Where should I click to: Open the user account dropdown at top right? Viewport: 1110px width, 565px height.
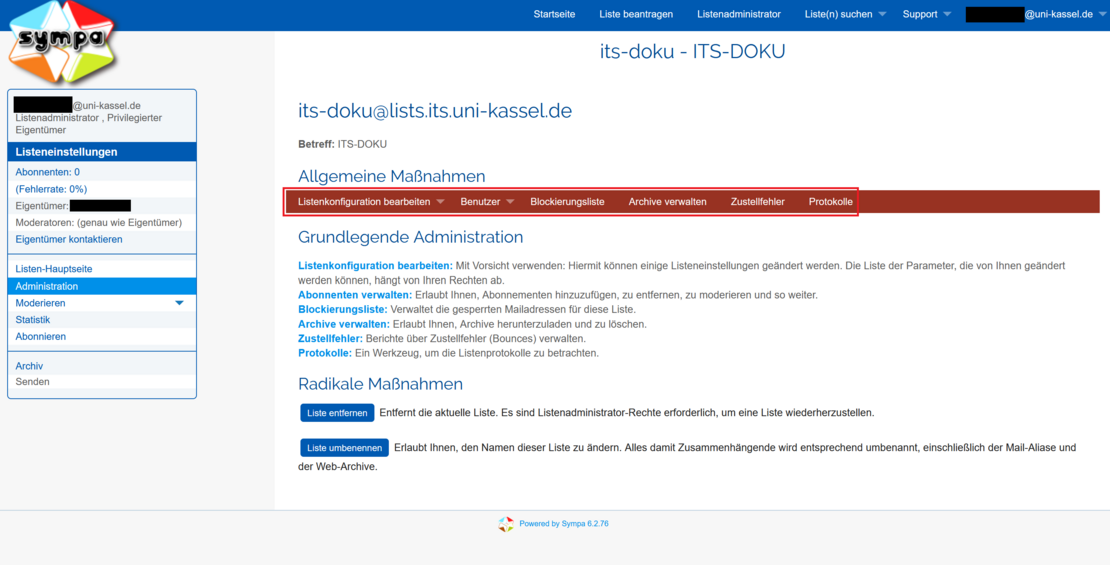click(x=1035, y=14)
